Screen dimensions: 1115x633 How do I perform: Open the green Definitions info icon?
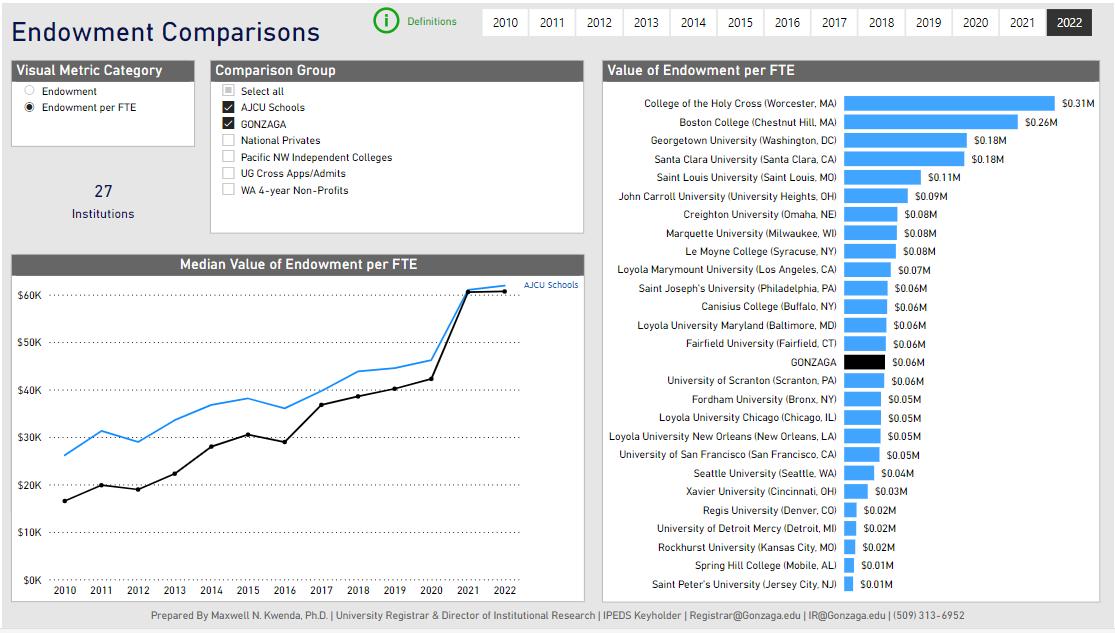pyautogui.click(x=386, y=21)
